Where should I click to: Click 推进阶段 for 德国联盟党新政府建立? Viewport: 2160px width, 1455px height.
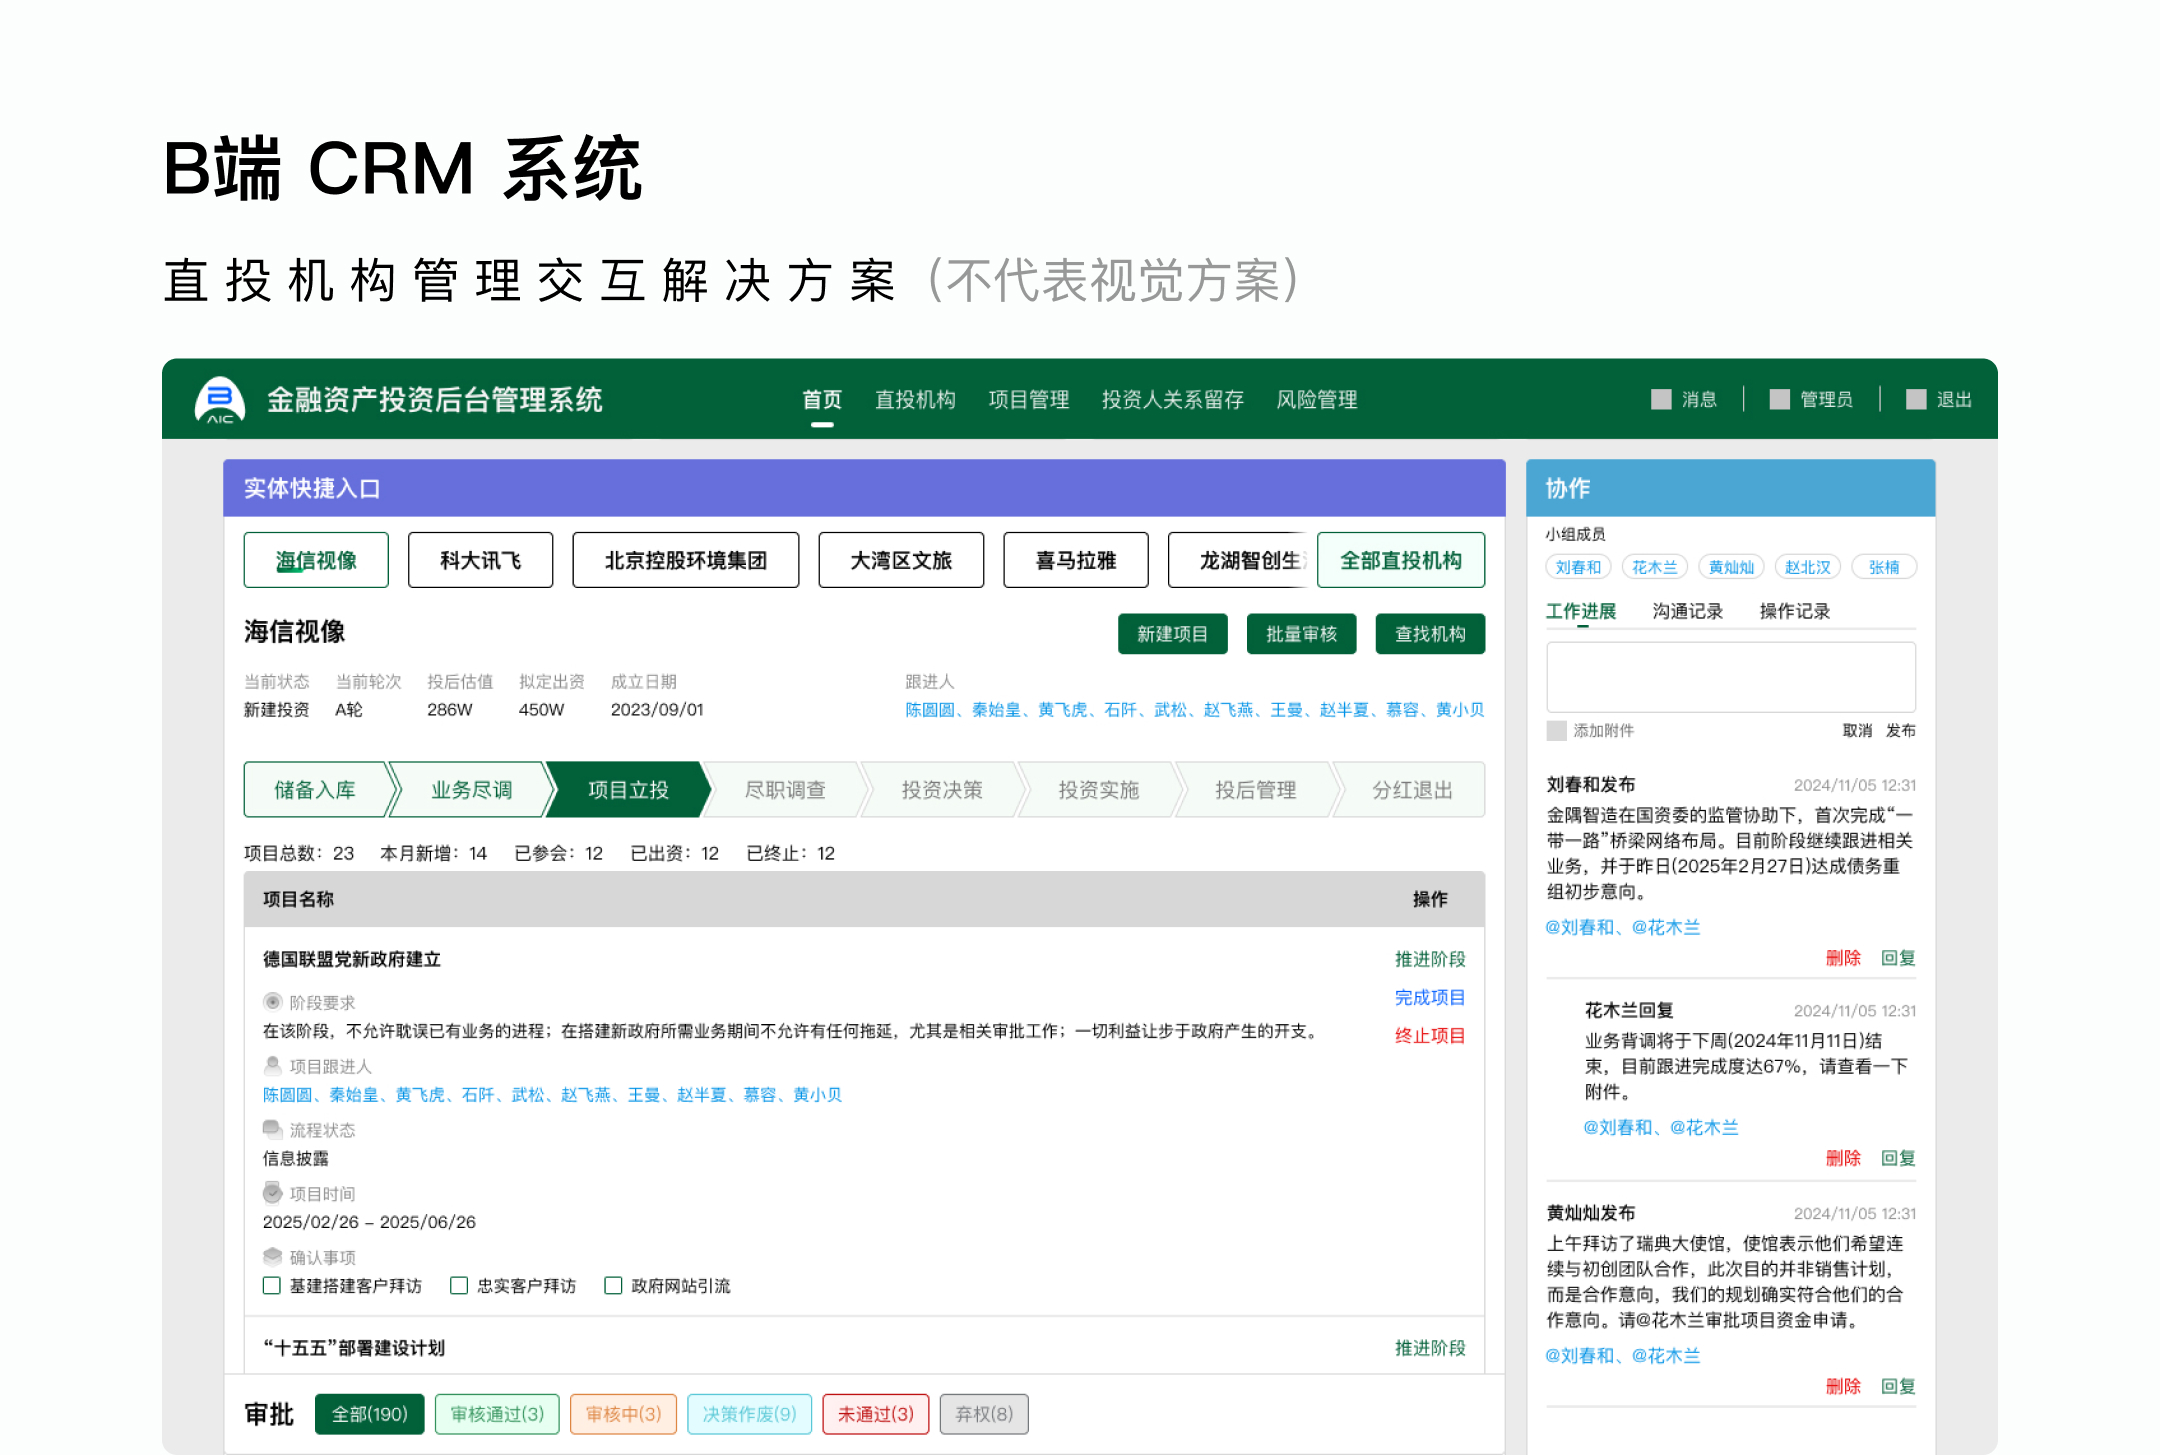[x=1432, y=958]
